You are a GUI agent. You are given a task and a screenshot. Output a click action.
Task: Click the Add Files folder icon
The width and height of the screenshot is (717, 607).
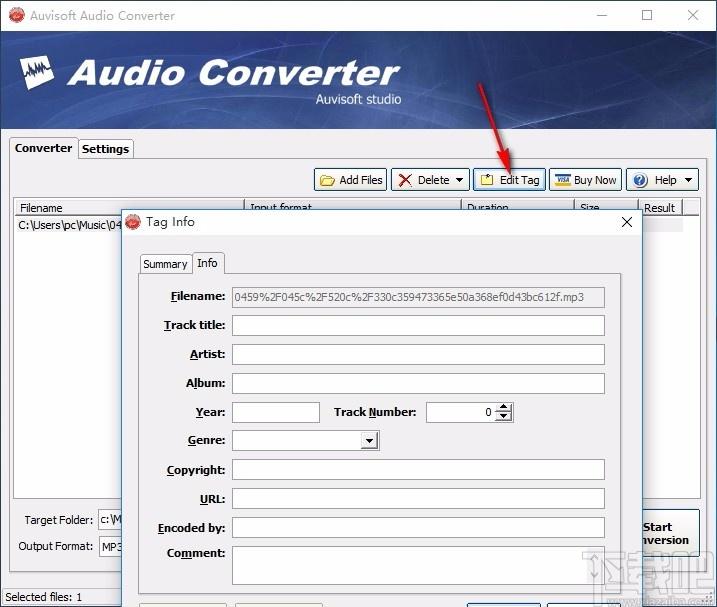327,180
